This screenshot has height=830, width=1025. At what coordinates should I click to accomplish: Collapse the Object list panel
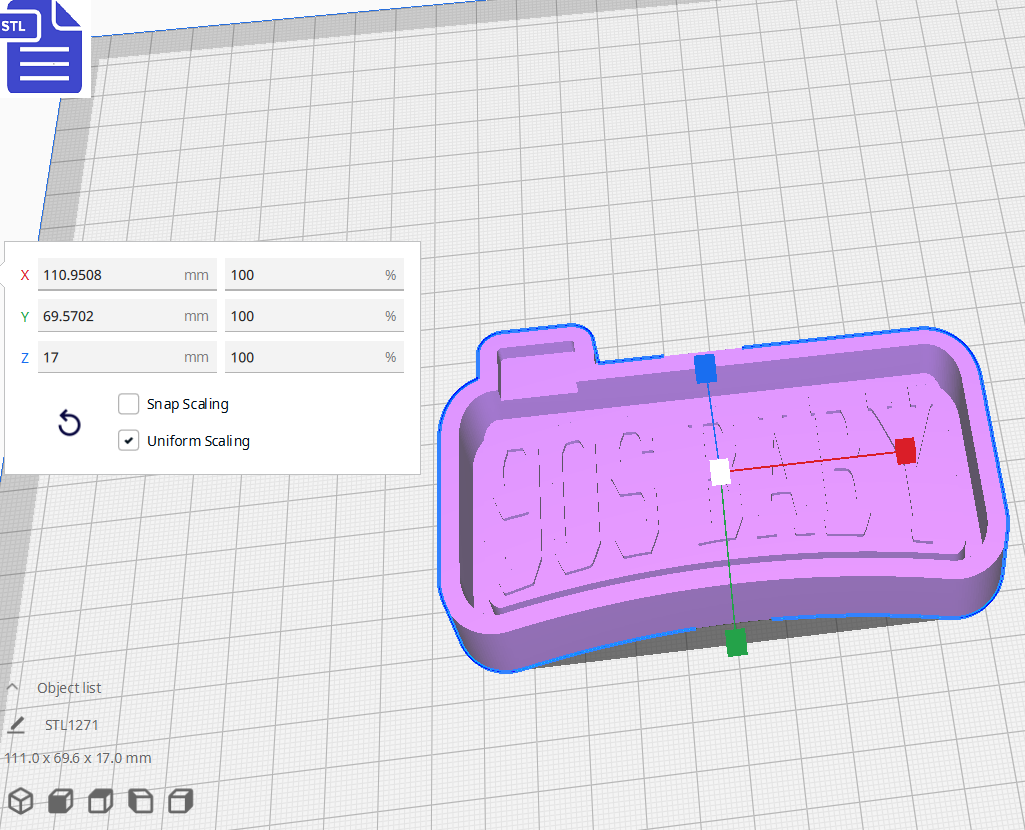click(x=12, y=687)
